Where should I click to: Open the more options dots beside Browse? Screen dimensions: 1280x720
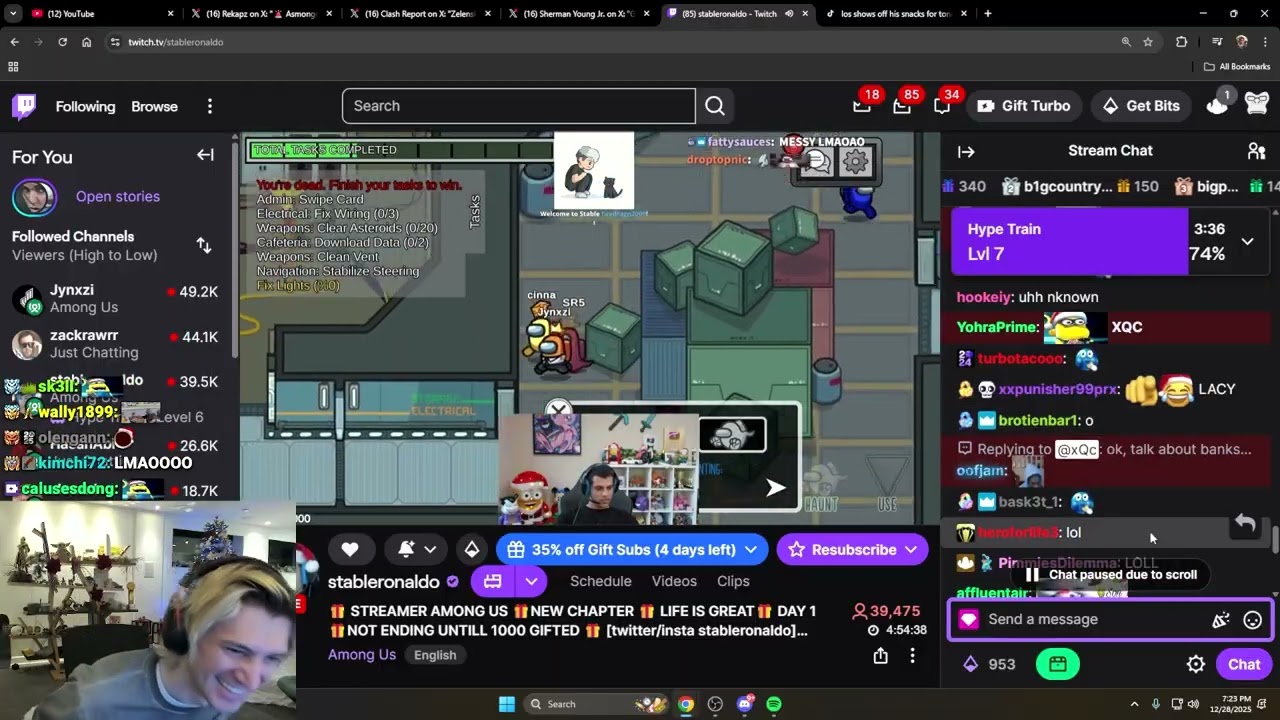209,106
